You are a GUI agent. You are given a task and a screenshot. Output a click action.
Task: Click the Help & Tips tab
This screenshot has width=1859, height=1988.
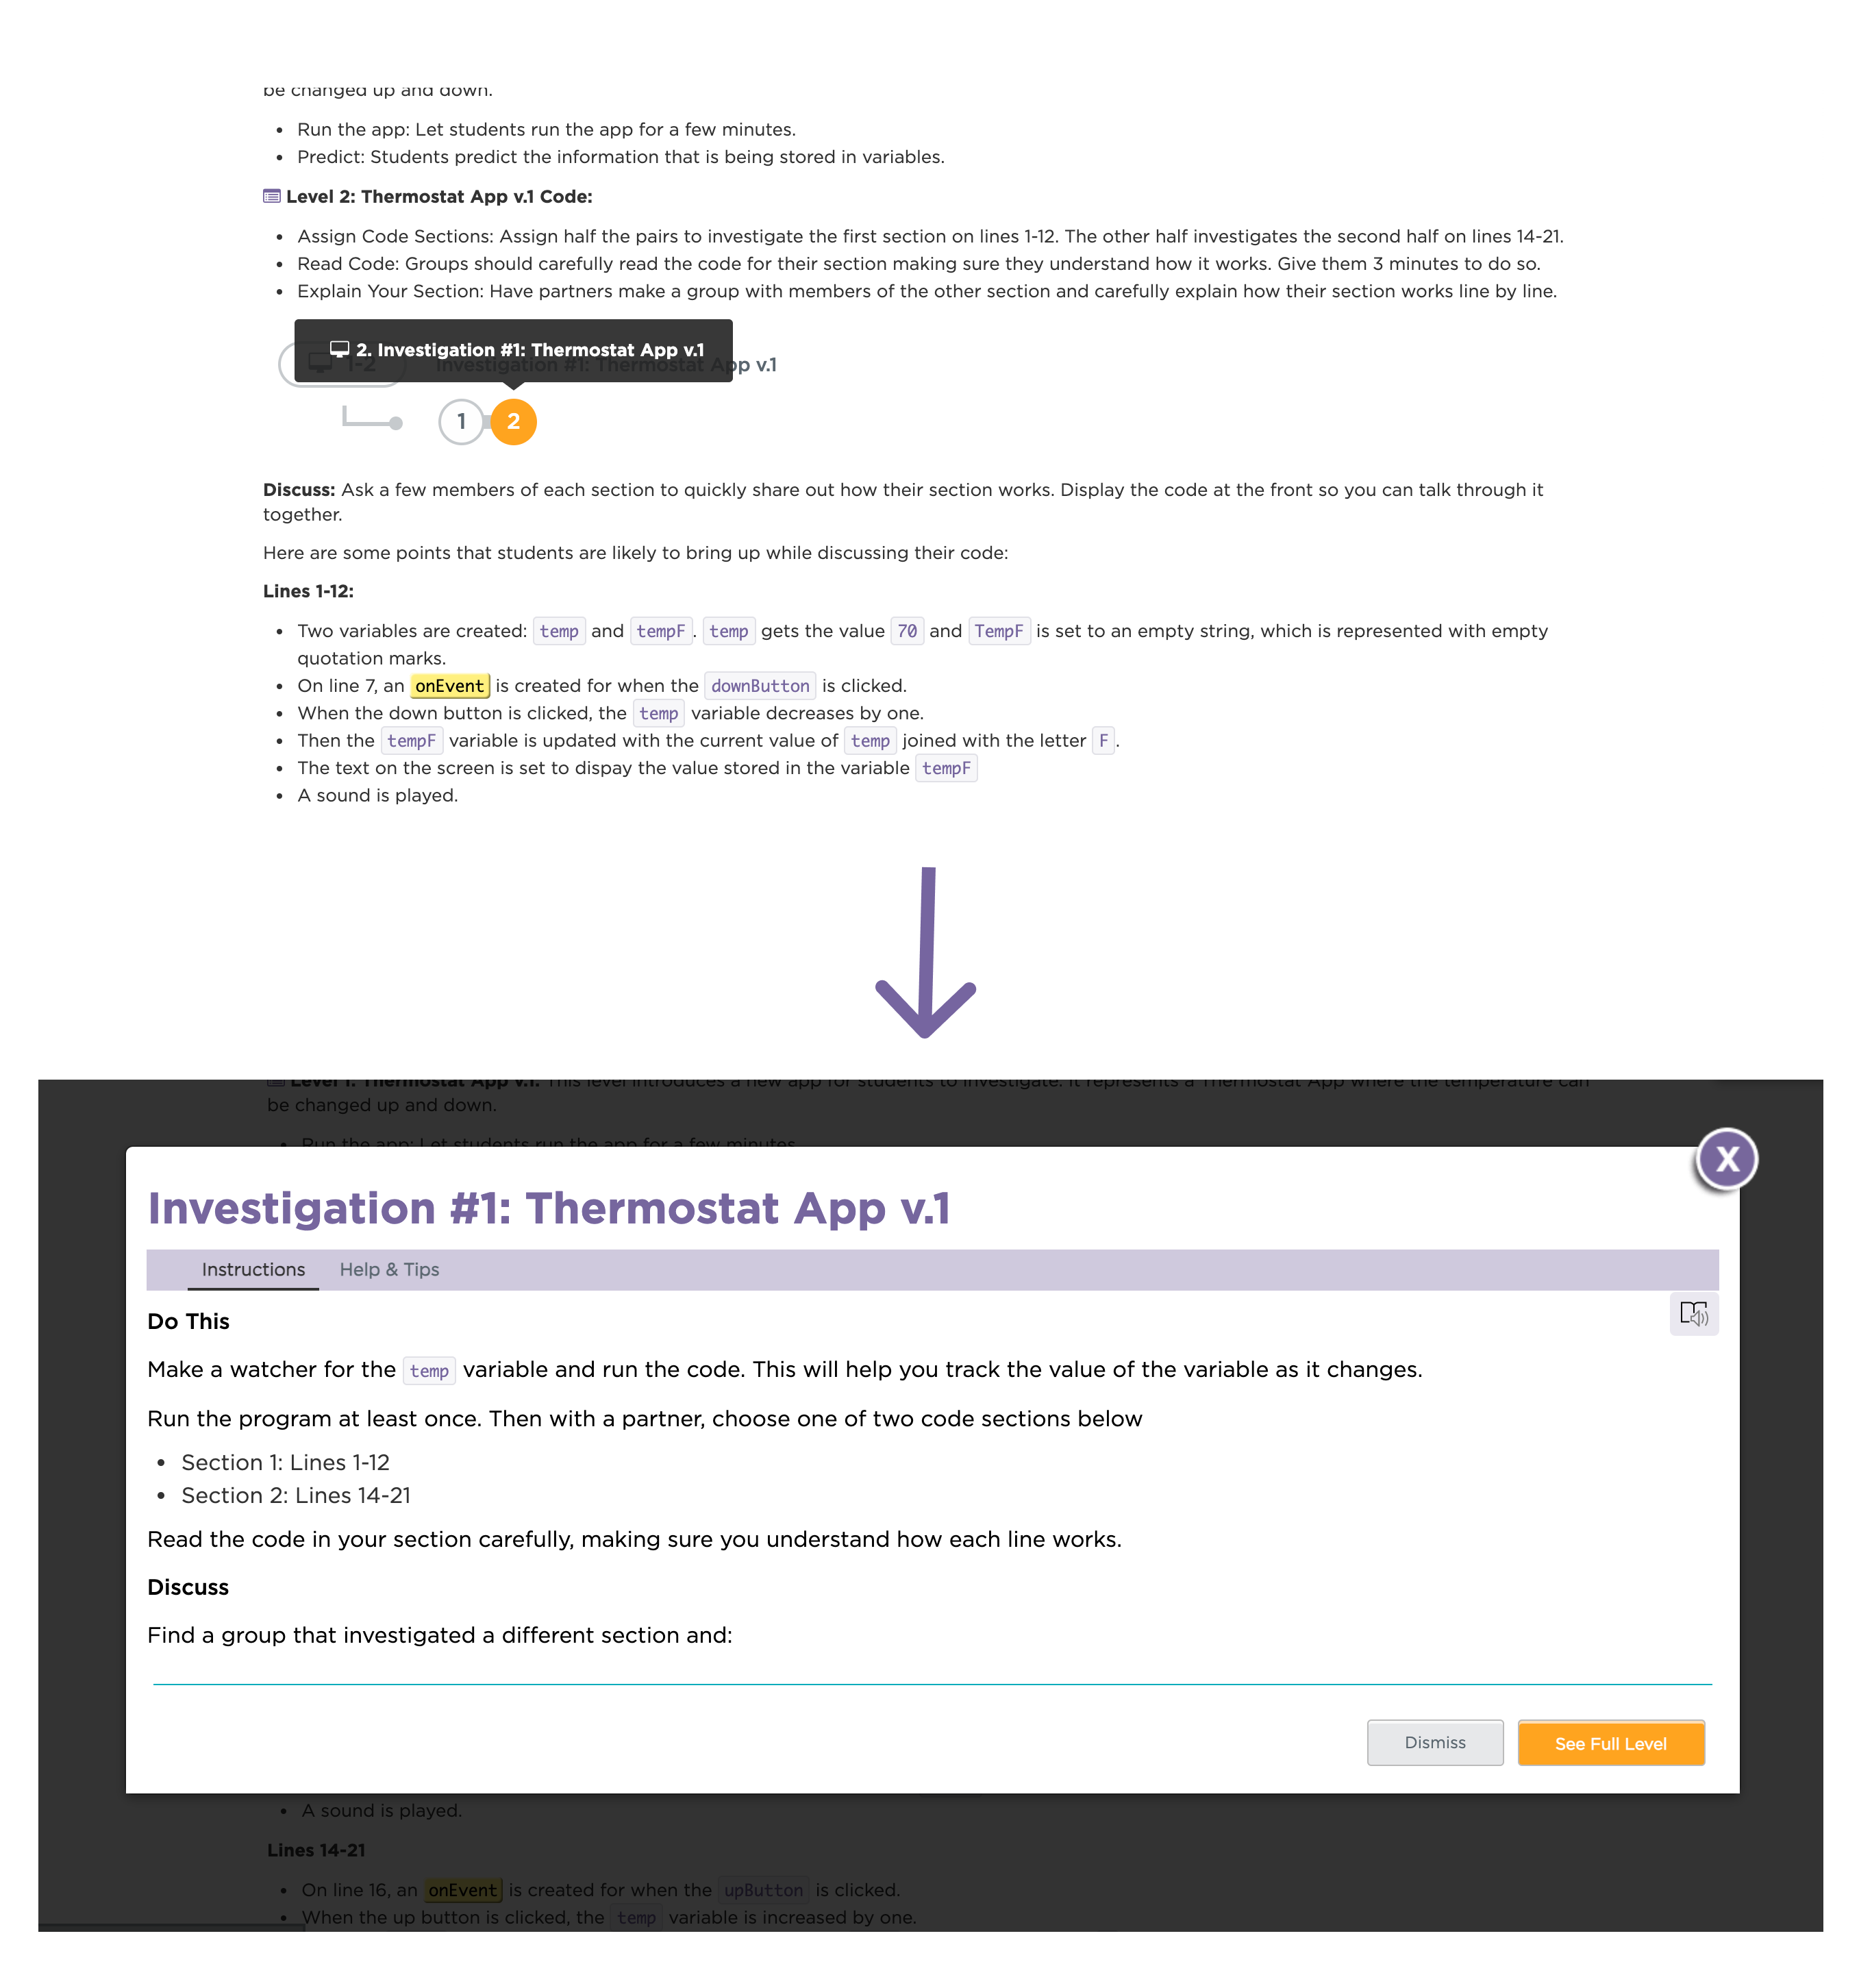pyautogui.click(x=388, y=1268)
